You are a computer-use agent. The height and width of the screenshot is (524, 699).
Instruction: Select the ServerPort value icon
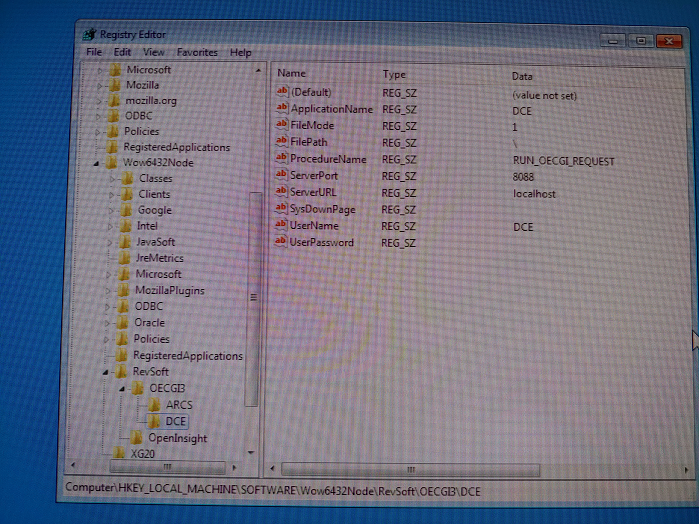click(x=281, y=175)
